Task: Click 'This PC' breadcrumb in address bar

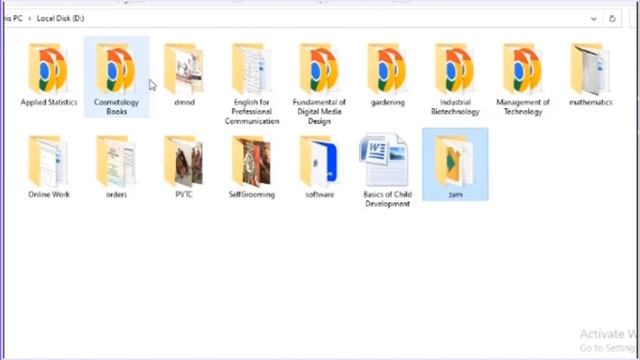Action: [12, 18]
